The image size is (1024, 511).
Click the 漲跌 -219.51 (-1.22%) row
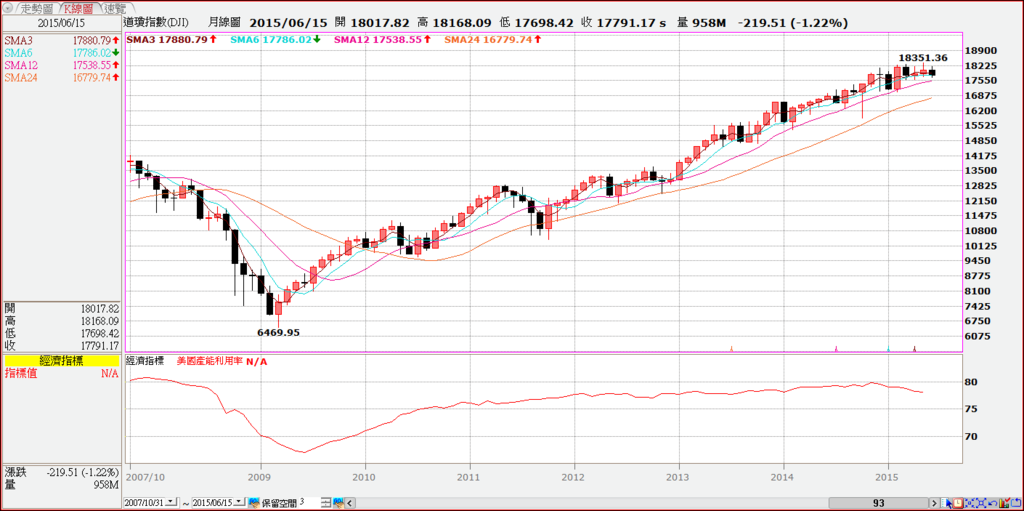[x=62, y=472]
